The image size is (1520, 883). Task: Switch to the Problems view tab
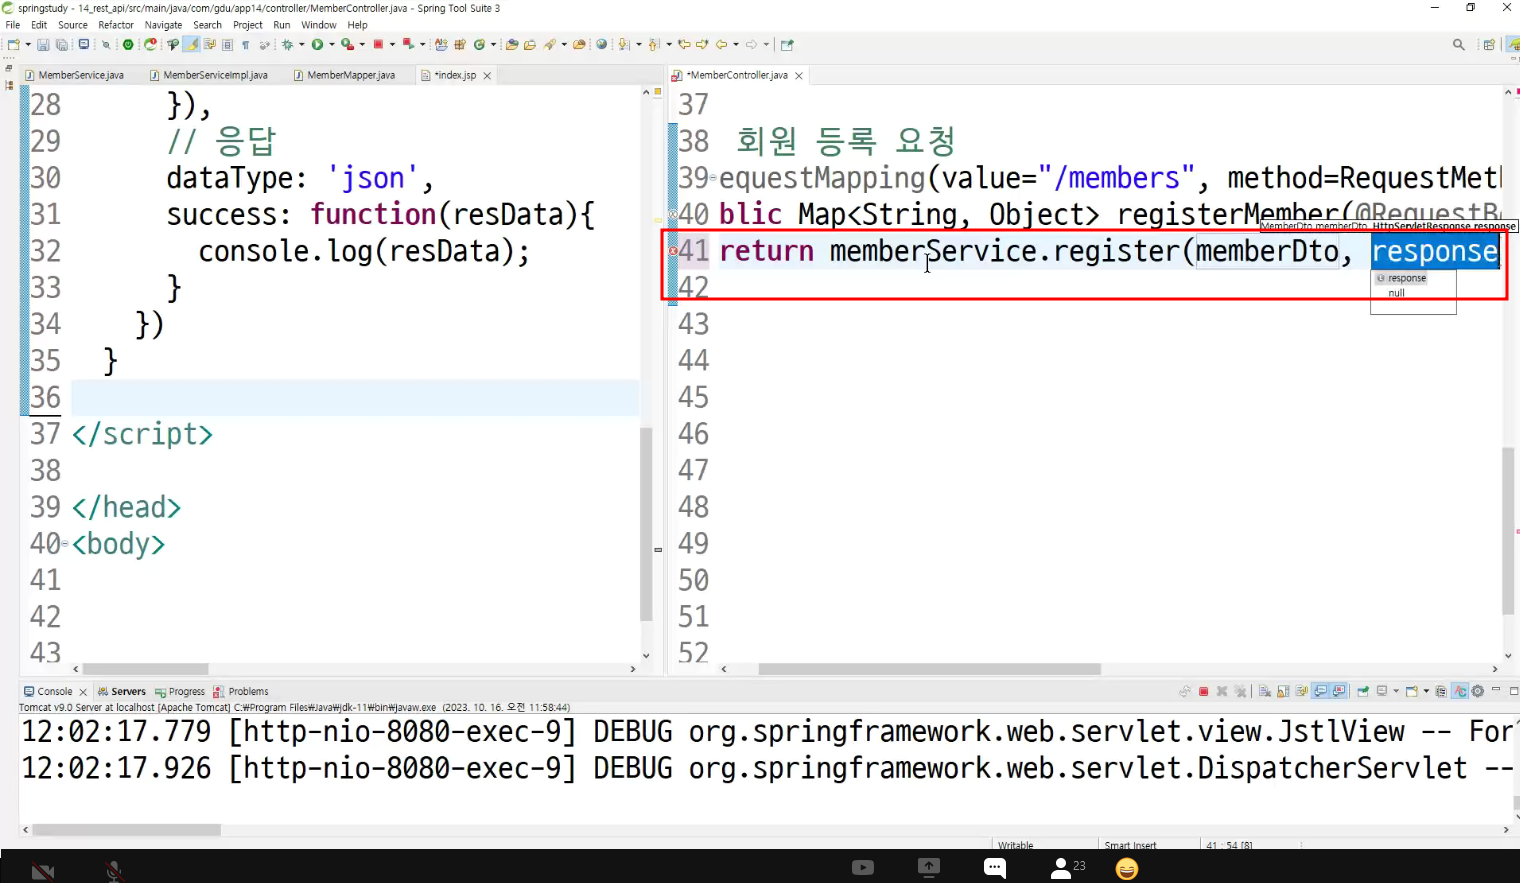[241, 691]
